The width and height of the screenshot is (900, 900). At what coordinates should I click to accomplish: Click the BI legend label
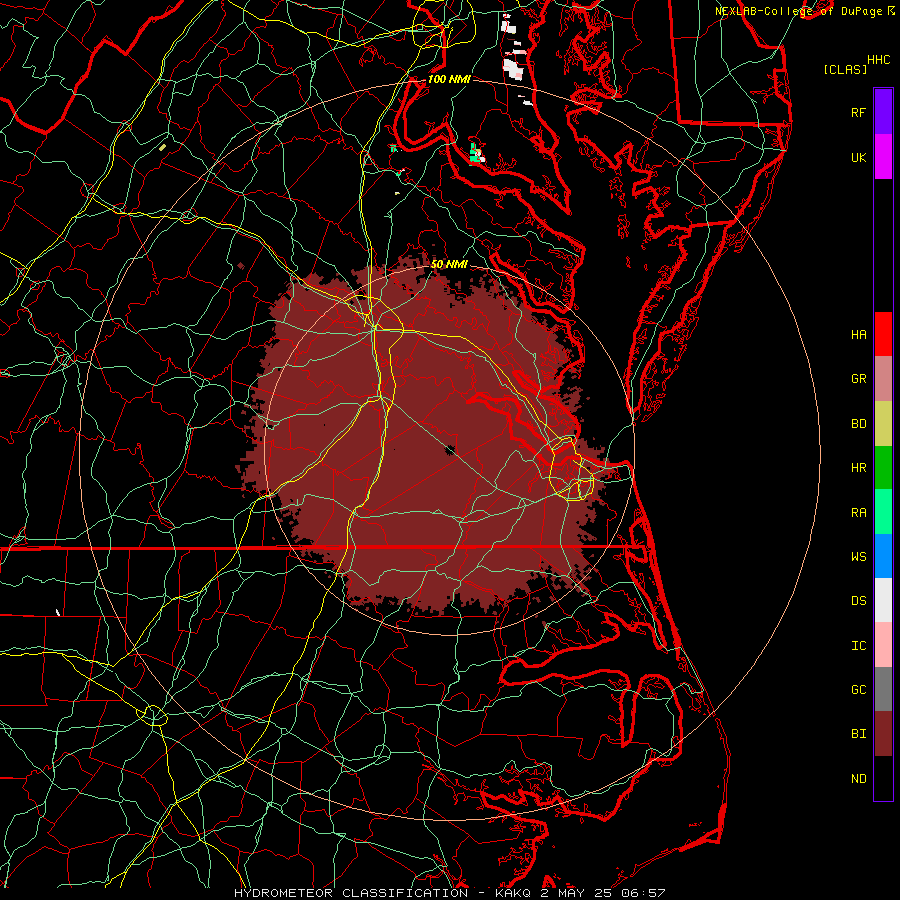(858, 734)
